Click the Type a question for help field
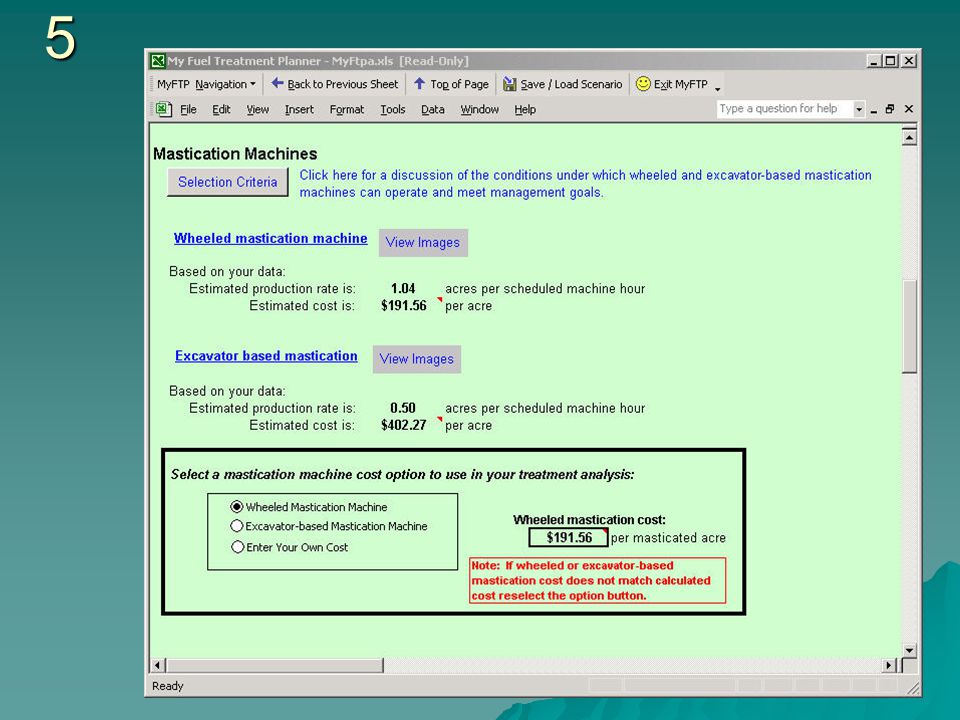 tap(785, 109)
